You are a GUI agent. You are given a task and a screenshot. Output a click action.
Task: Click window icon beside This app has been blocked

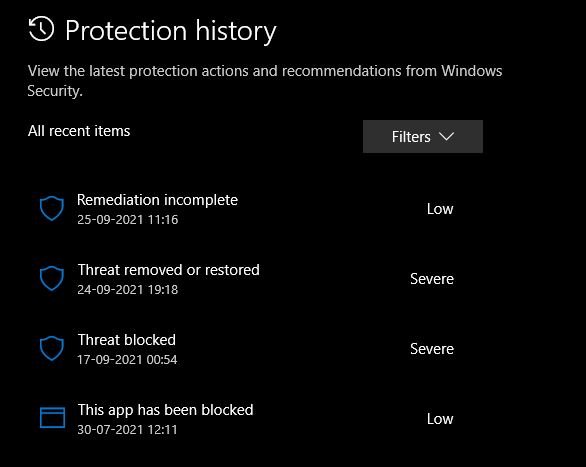52,417
